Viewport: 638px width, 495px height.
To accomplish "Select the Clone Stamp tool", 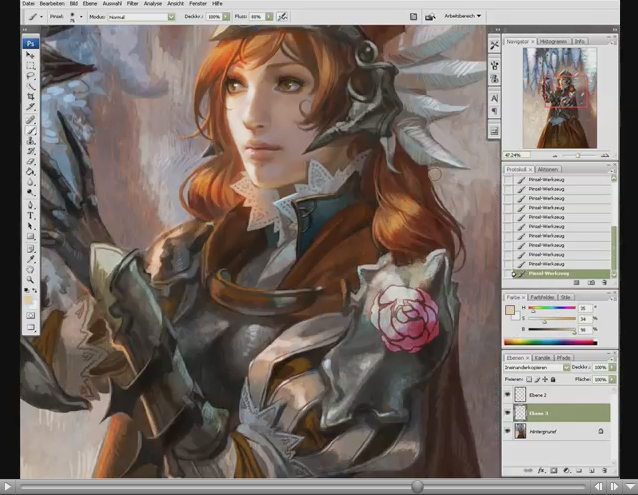I will tap(30, 141).
